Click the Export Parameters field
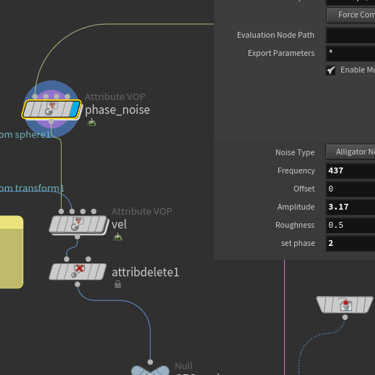Image resolution: width=375 pixels, height=375 pixels. click(350, 53)
